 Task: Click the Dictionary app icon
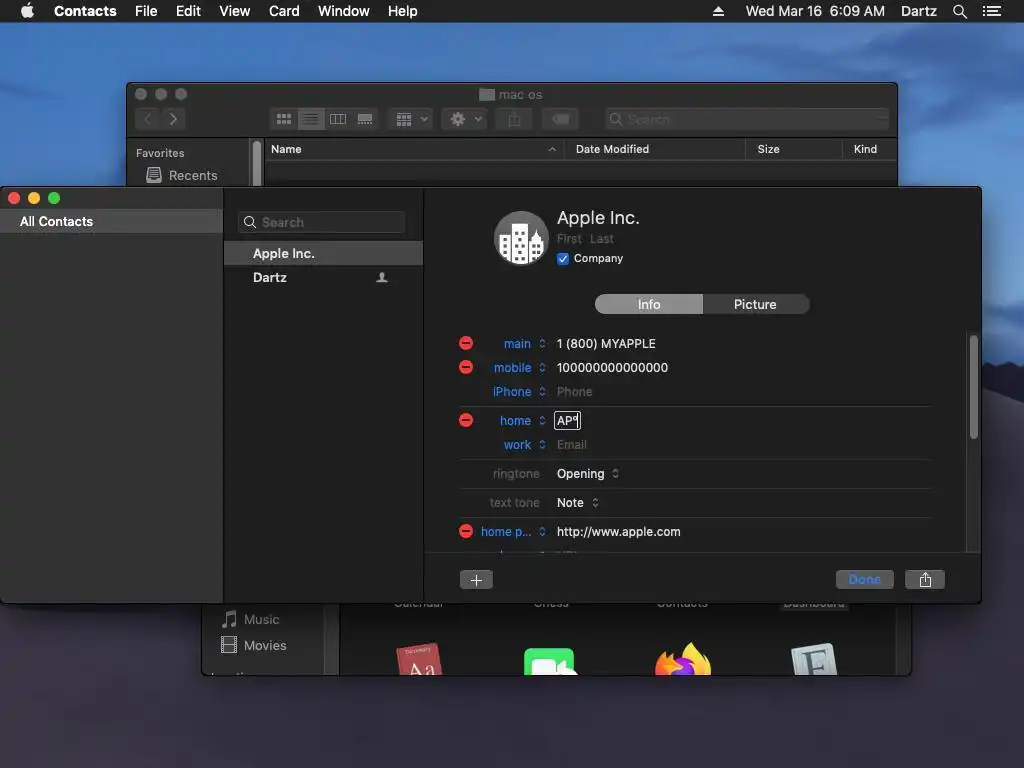(x=419, y=658)
